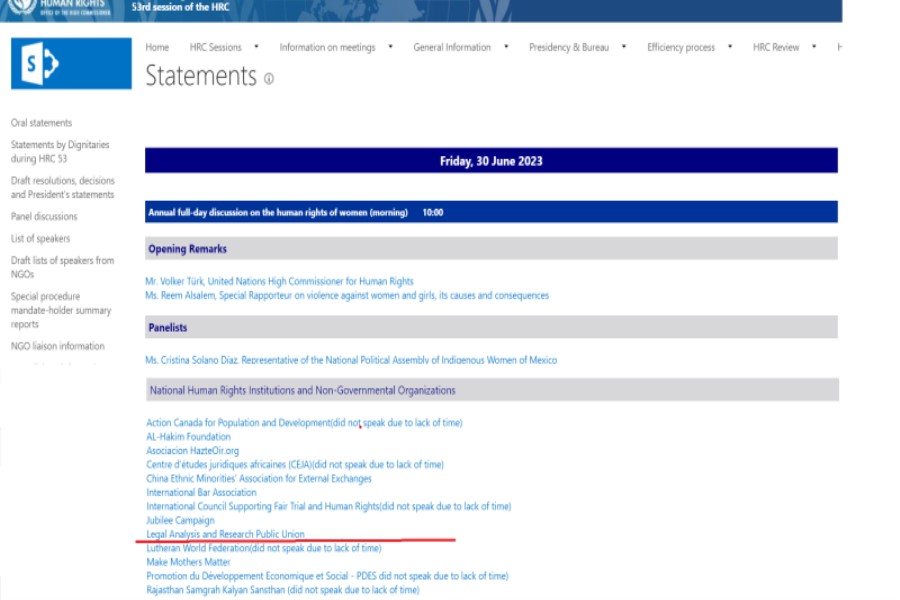Open Statements by Dignitaries during HRC 53
Viewport: 900px width, 600px height.
point(60,152)
